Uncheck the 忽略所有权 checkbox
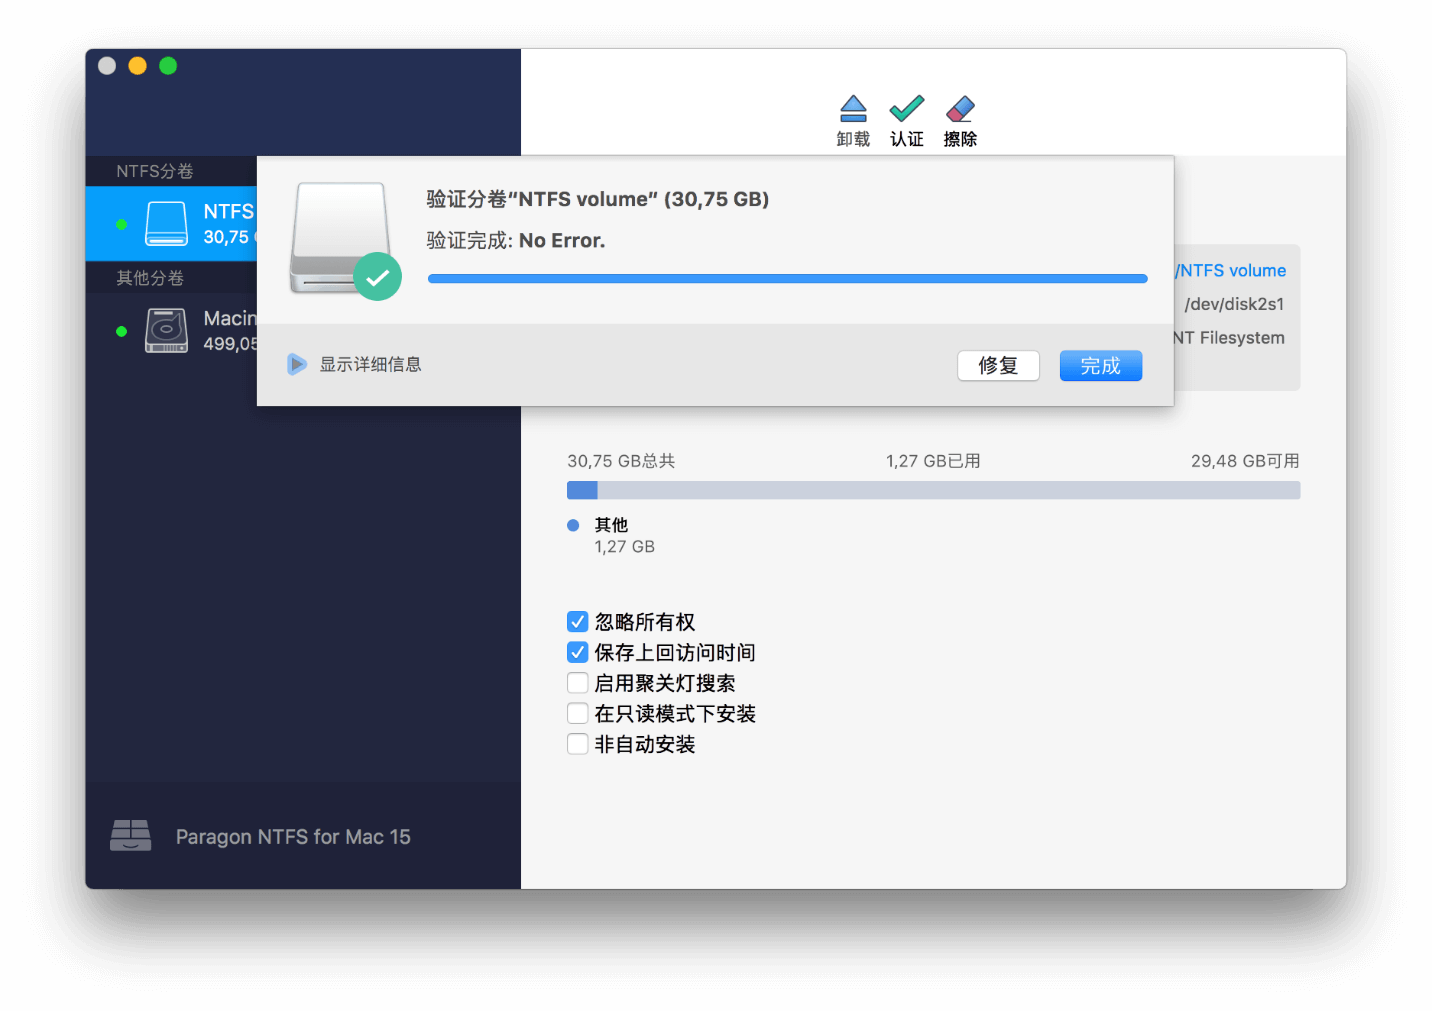This screenshot has width=1432, height=1011. 578,622
